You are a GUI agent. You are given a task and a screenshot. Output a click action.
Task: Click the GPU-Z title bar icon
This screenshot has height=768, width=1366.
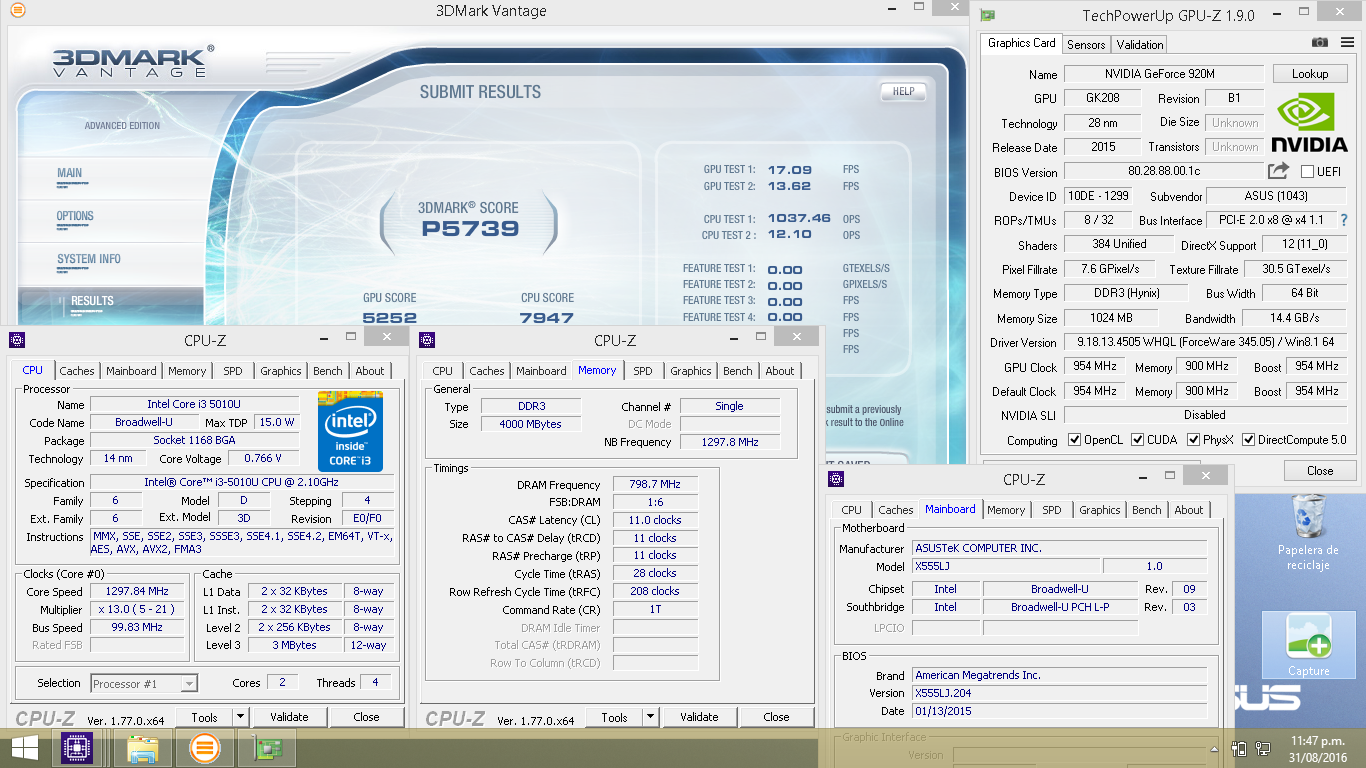[988, 15]
